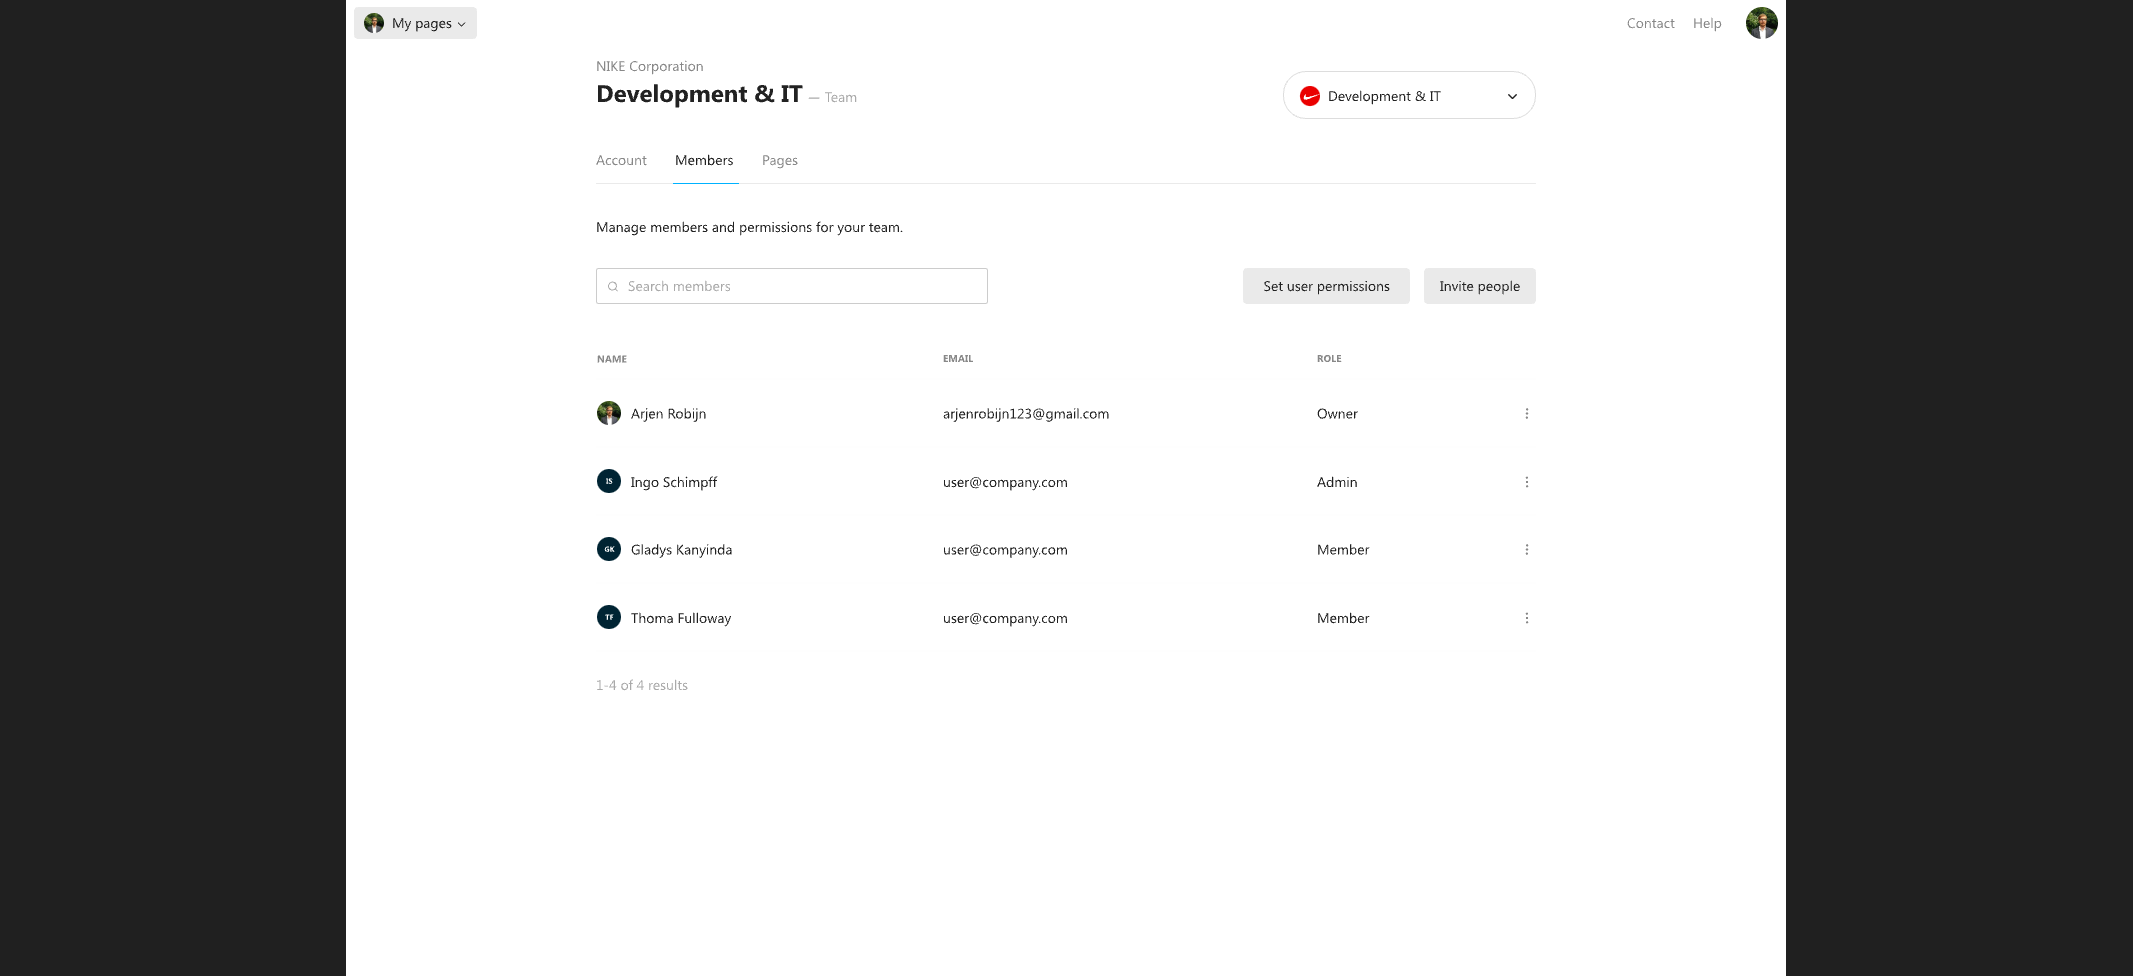Image resolution: width=2133 pixels, height=976 pixels.
Task: Select the name Ingo Schimpff
Action: 674,482
